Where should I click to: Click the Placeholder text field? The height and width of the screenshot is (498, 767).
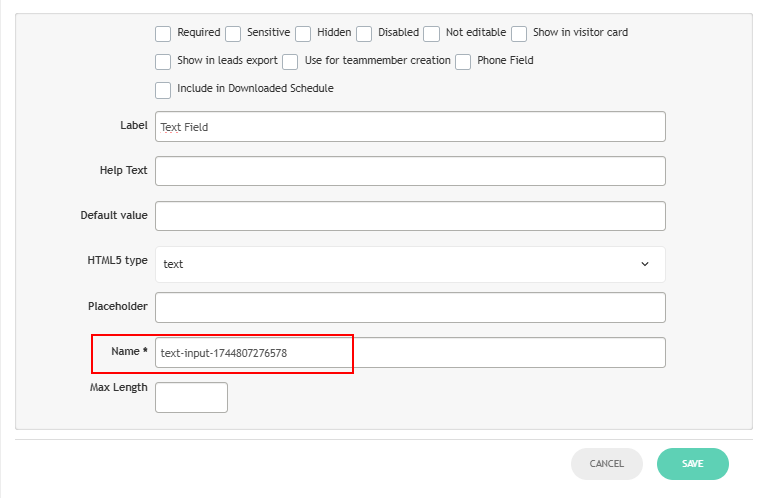pyautogui.click(x=410, y=307)
